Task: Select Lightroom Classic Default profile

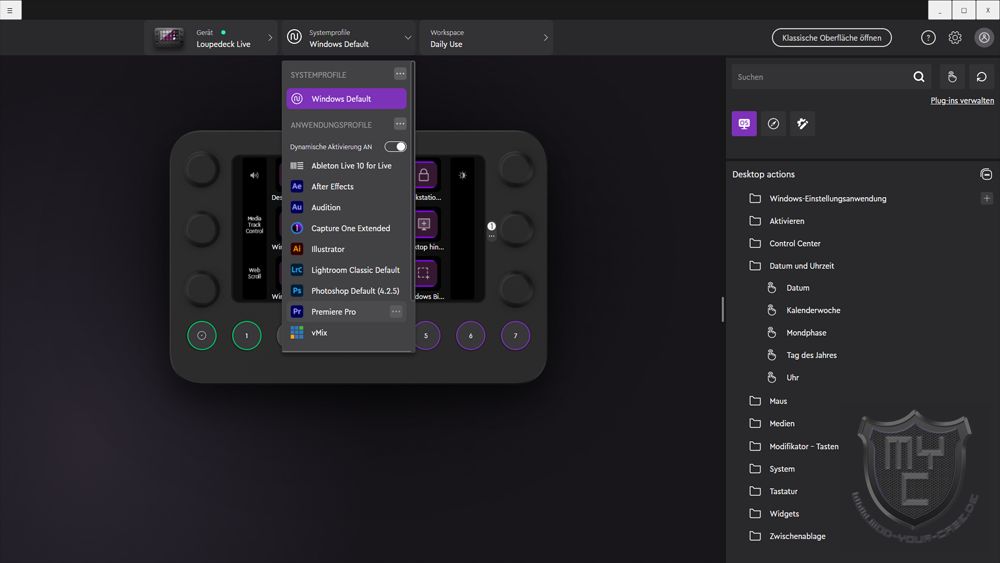Action: tap(346, 270)
